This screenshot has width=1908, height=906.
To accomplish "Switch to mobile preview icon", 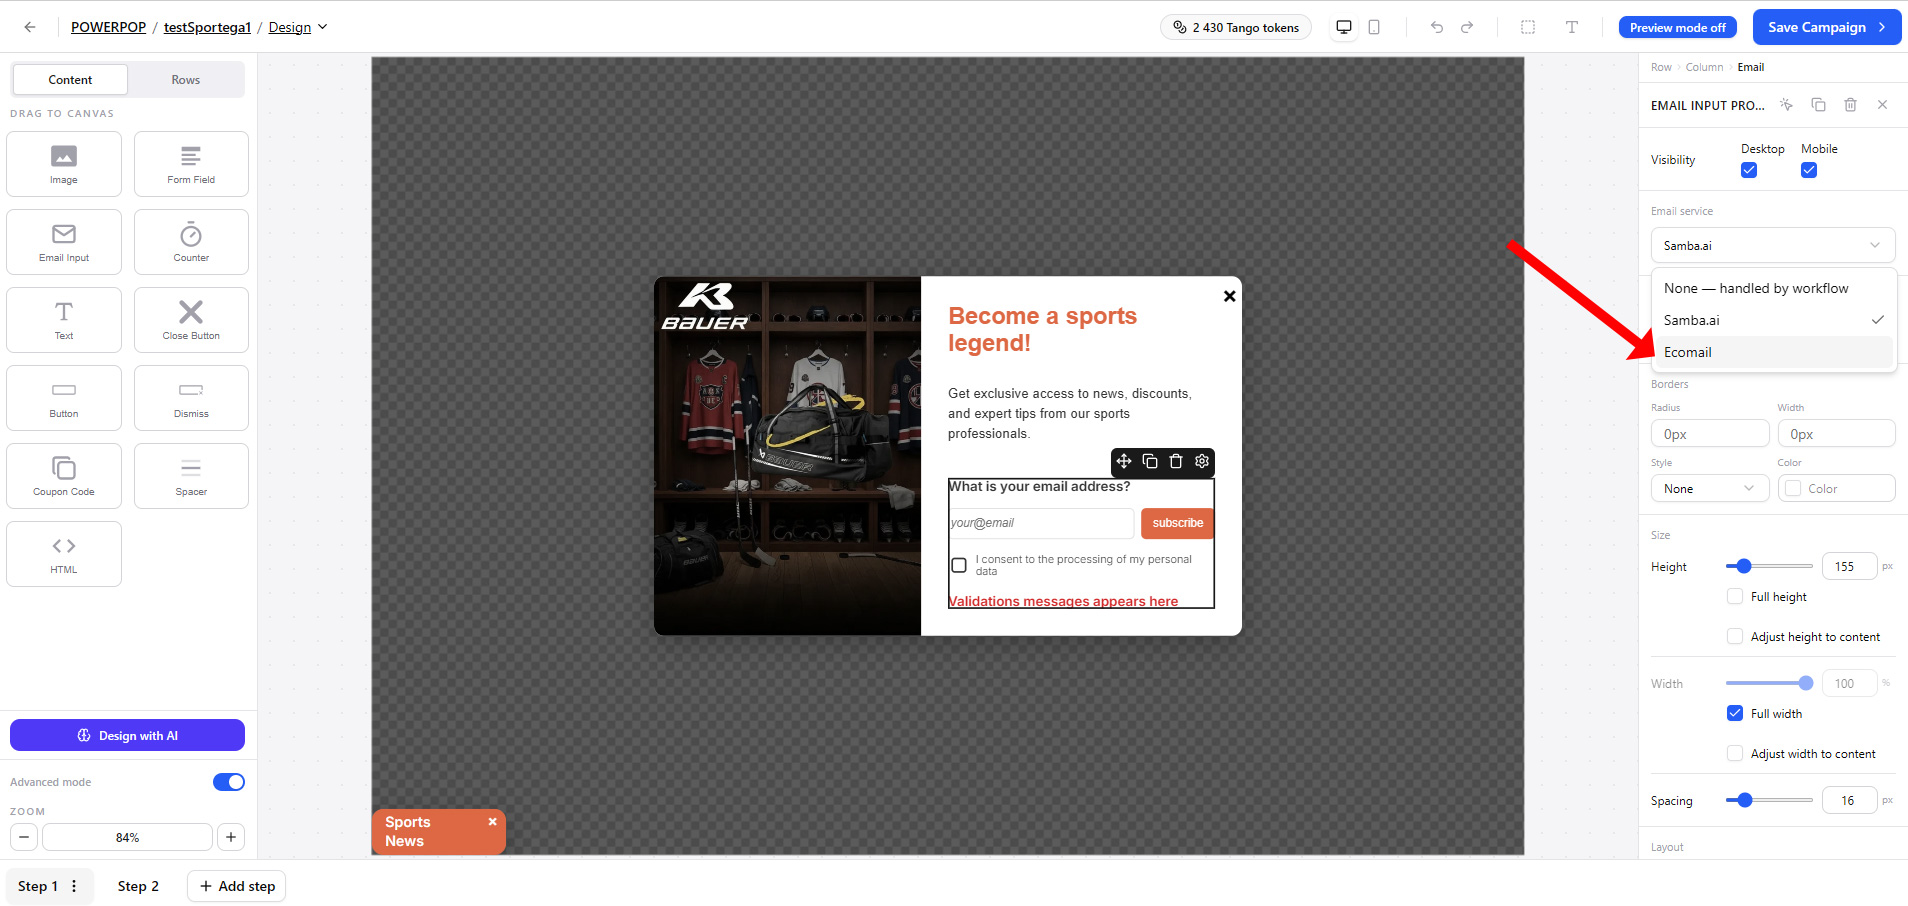I will pos(1374,27).
